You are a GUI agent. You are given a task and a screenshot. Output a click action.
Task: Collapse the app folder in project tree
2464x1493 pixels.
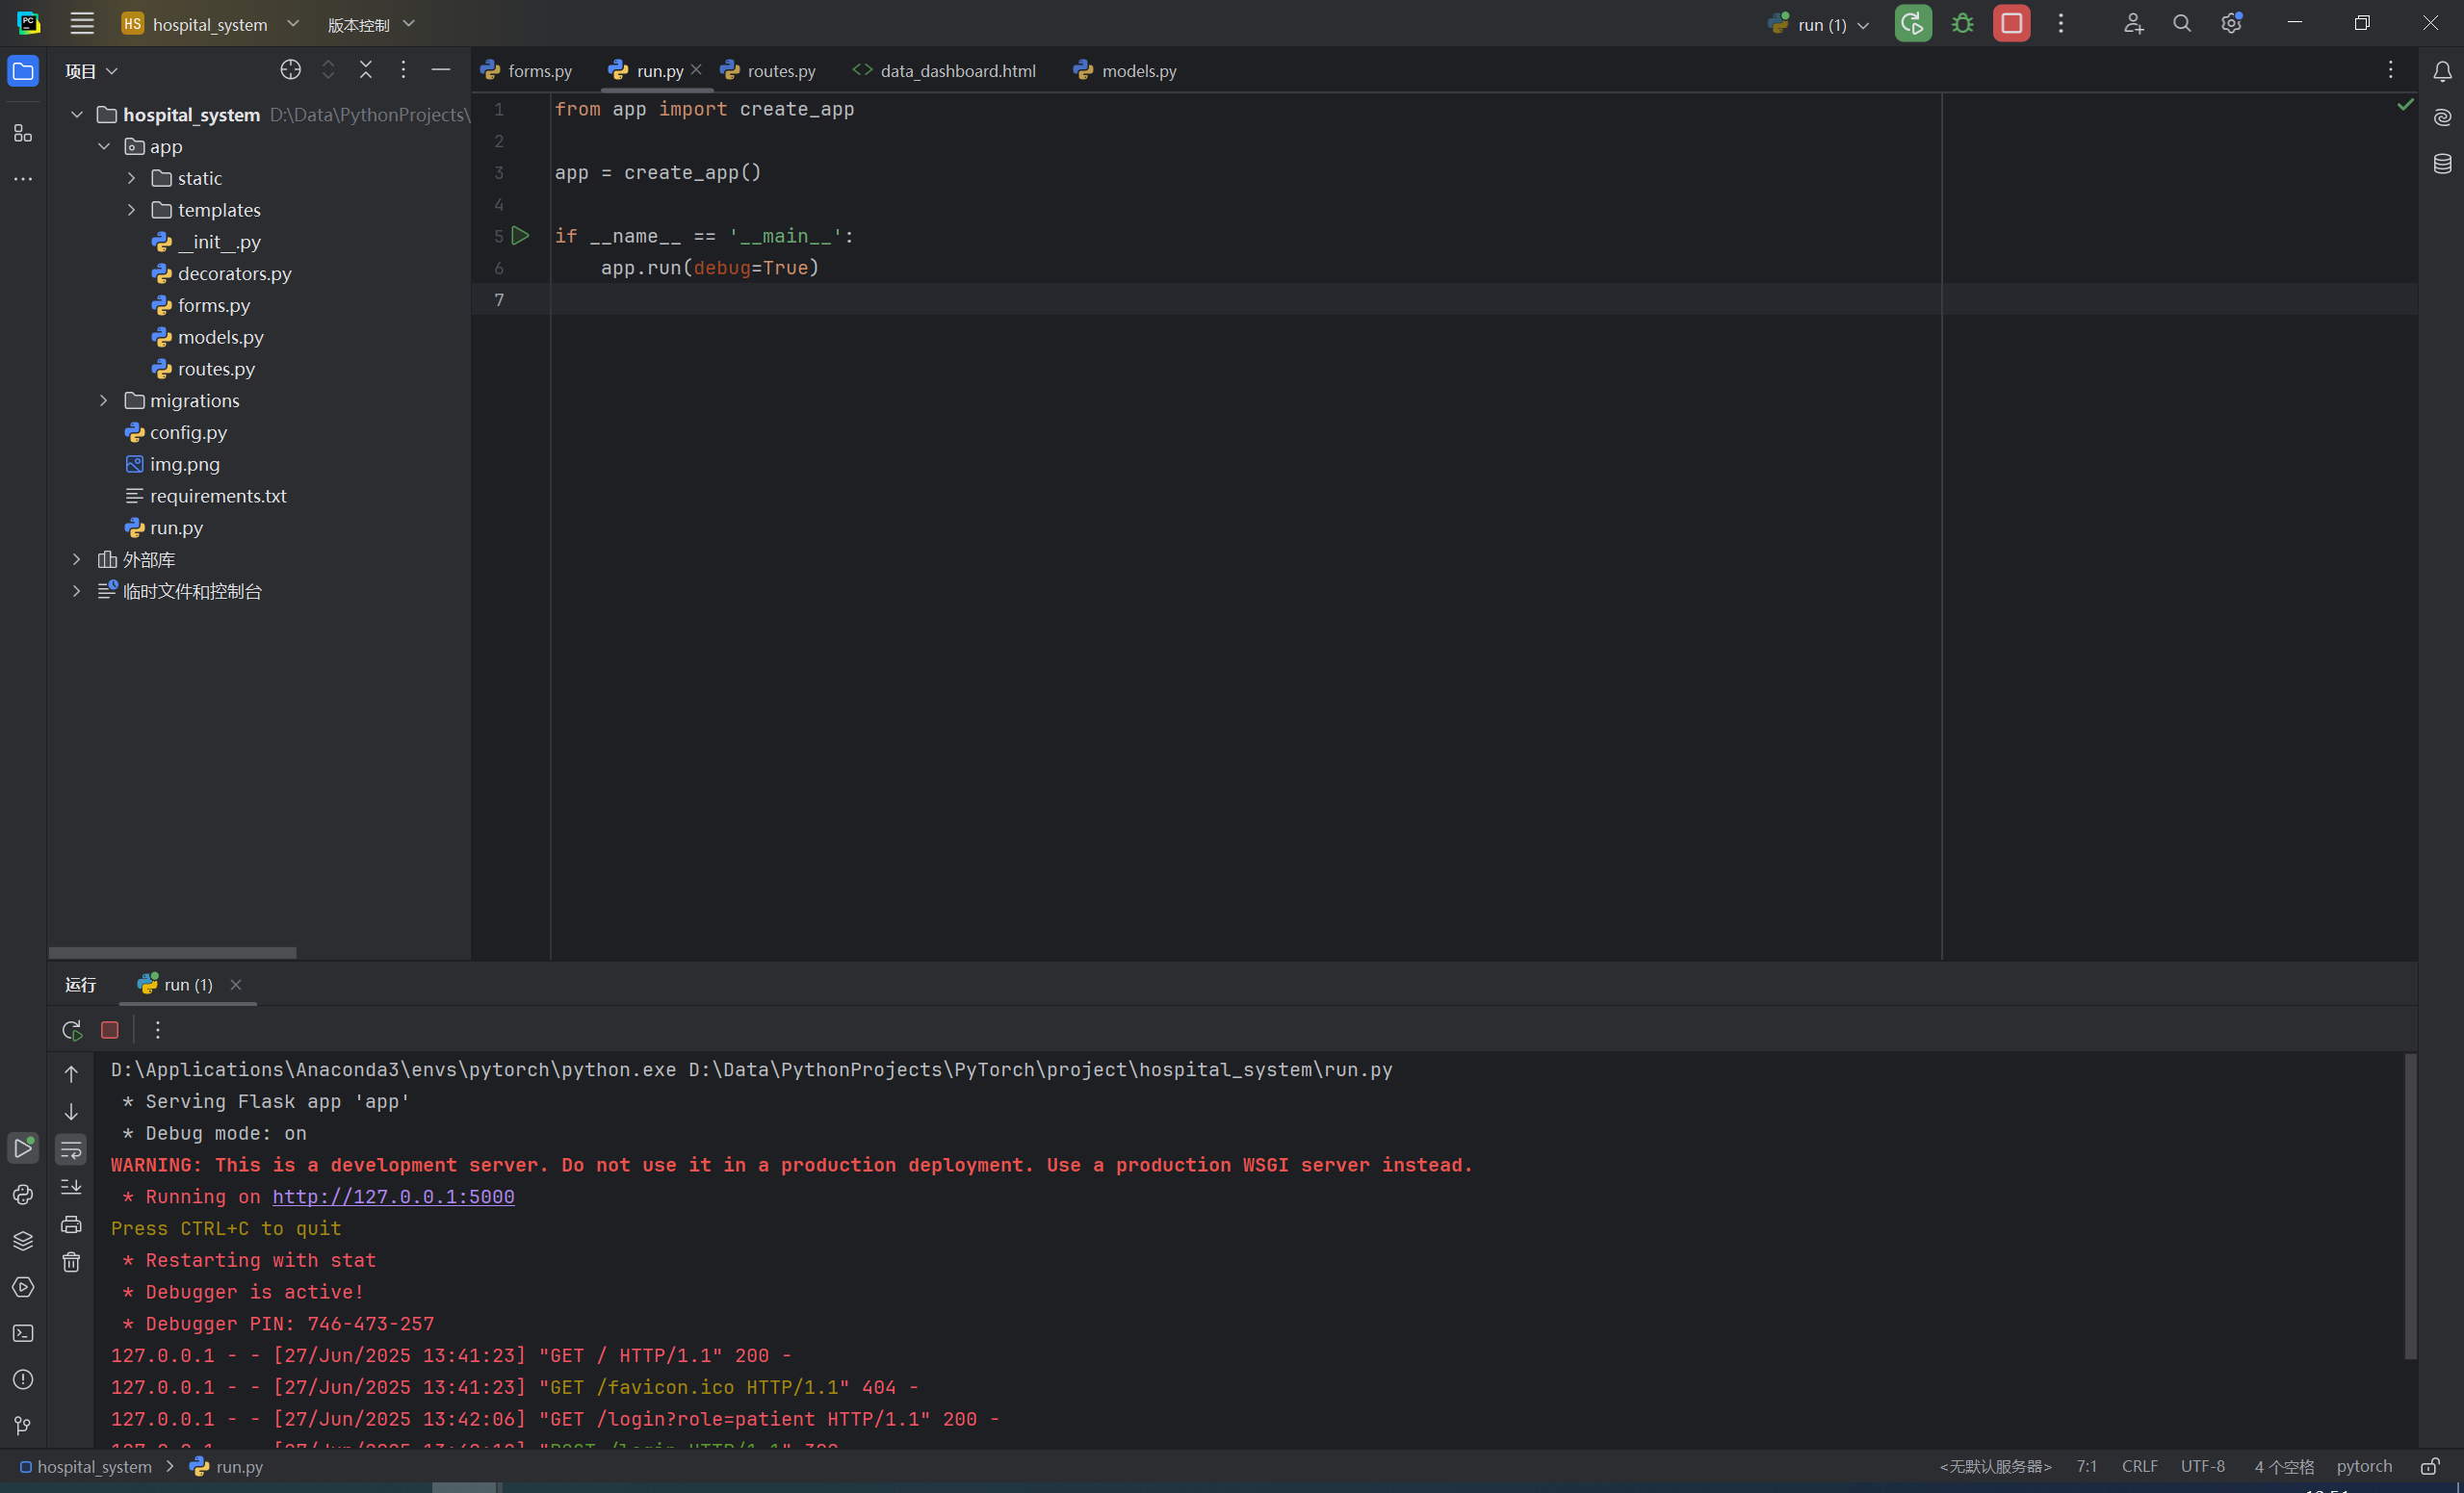tap(104, 147)
